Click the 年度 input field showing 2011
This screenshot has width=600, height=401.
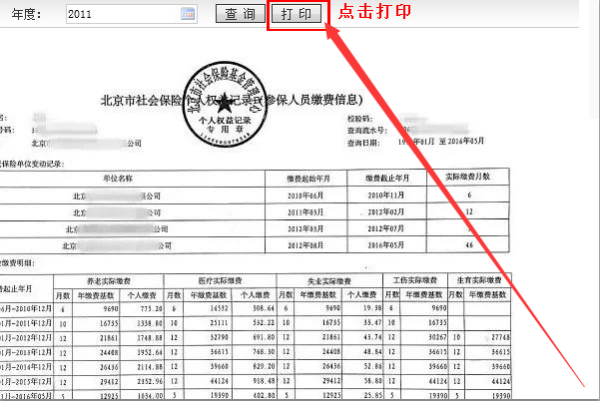pos(131,15)
